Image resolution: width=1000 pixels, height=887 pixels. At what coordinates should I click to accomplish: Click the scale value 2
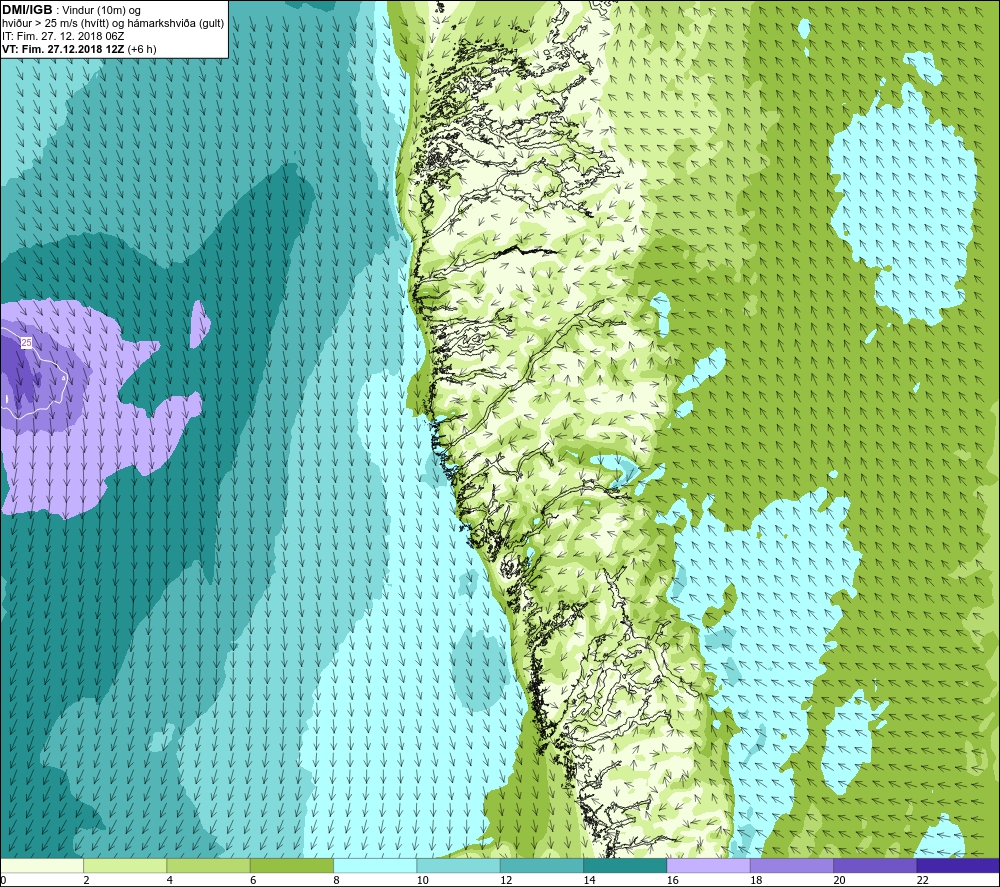tap(86, 881)
